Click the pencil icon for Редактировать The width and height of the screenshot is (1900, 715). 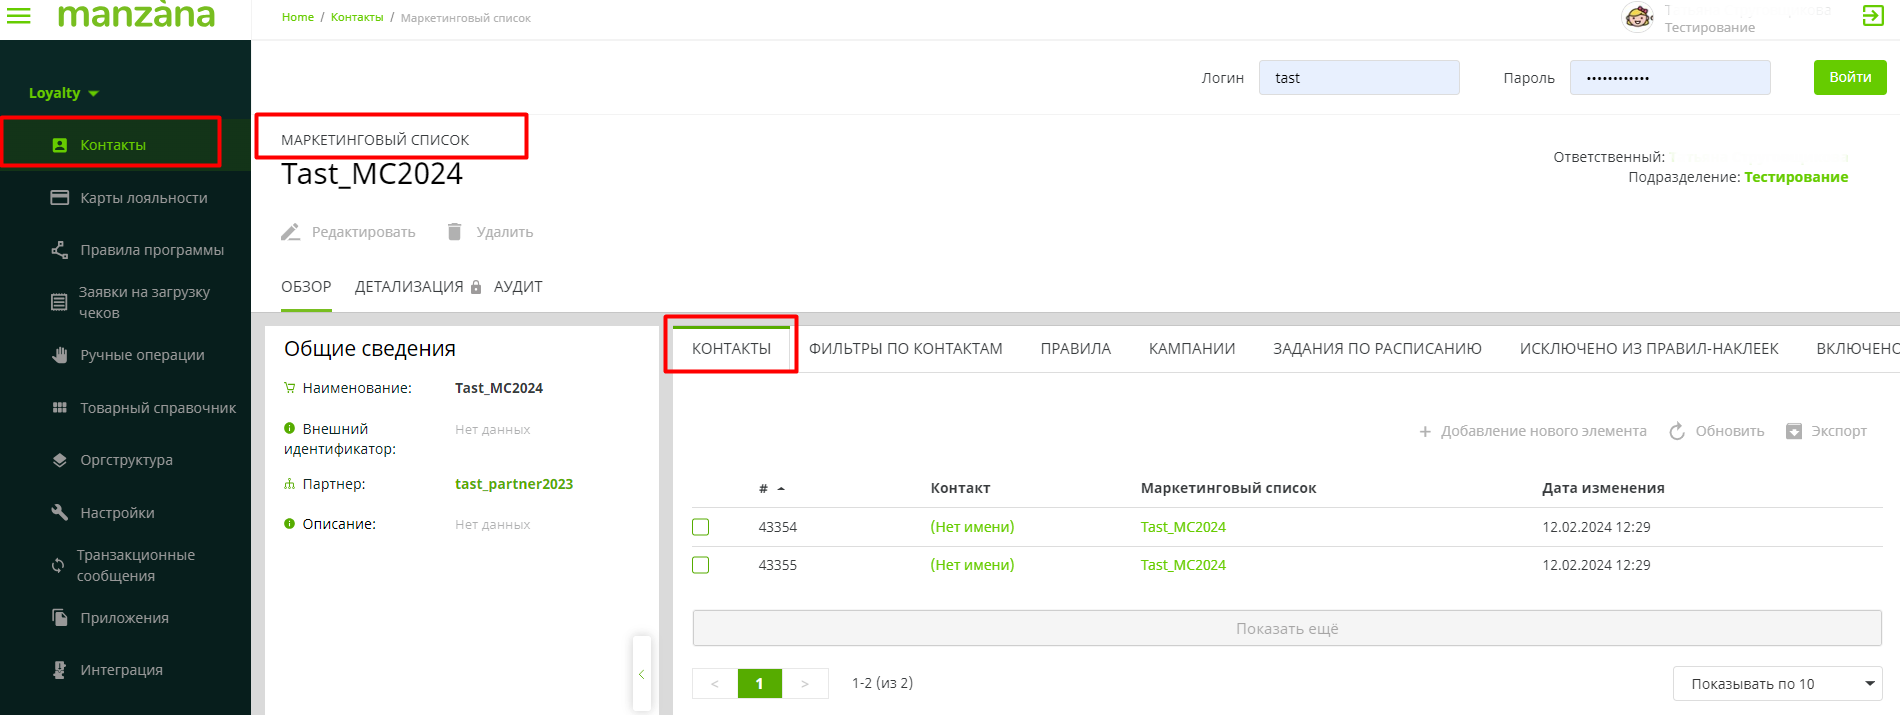pos(291,232)
